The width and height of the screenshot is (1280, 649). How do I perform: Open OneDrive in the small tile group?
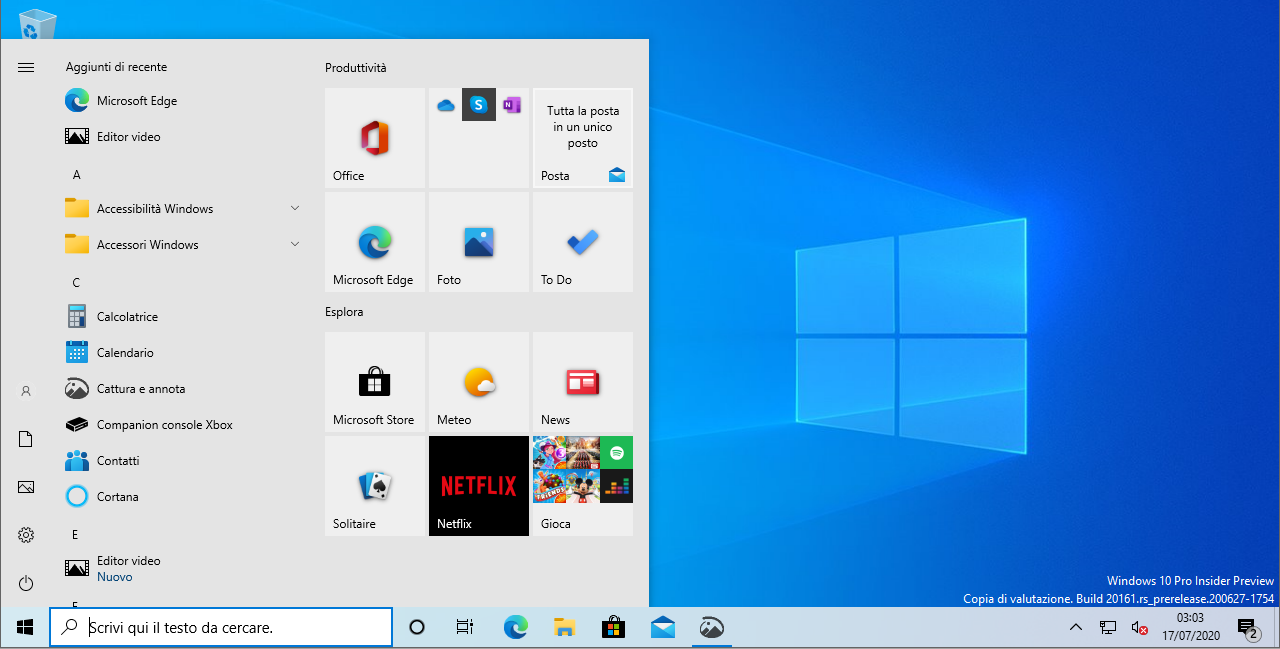click(446, 105)
